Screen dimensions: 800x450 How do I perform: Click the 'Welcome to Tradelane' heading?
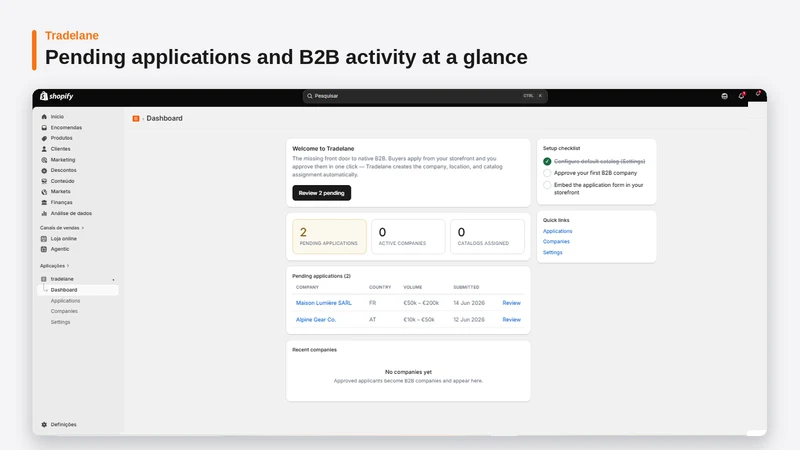(x=323, y=148)
